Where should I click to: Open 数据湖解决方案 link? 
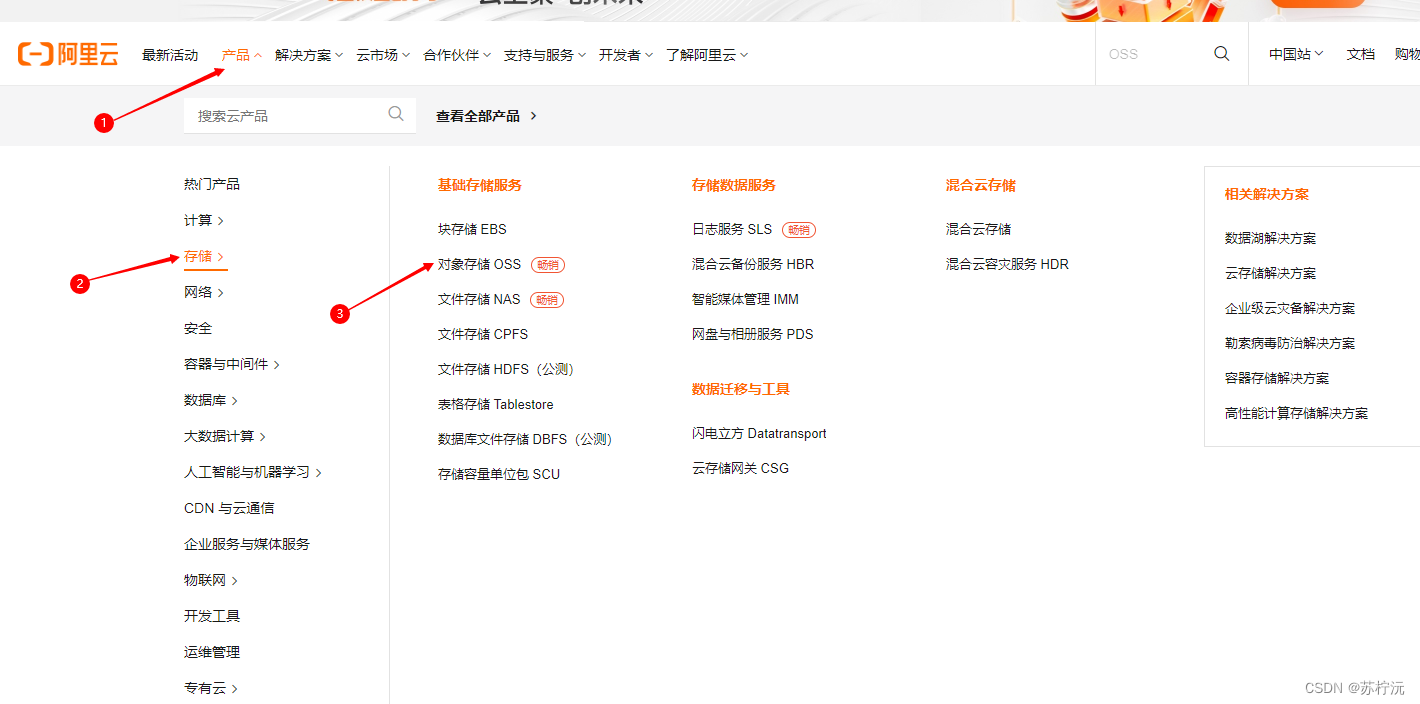point(1270,238)
